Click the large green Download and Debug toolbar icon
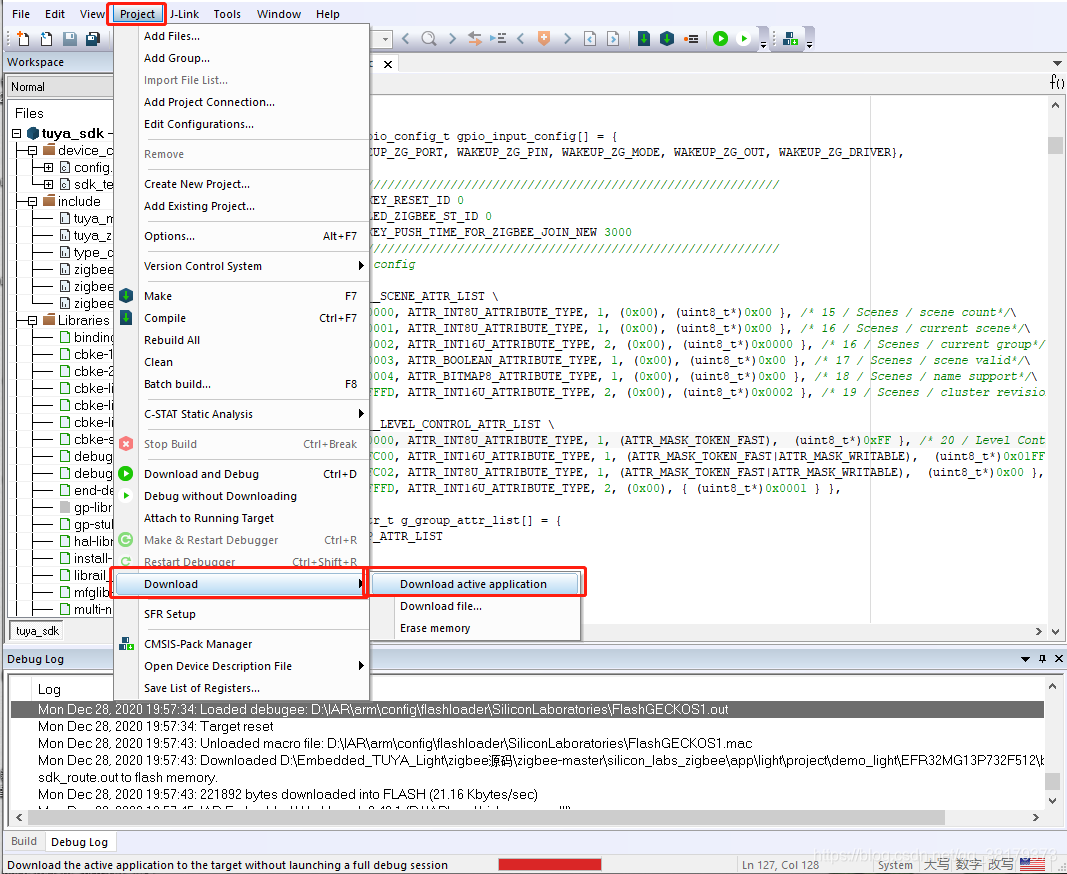The image size is (1067, 874). (x=720, y=39)
